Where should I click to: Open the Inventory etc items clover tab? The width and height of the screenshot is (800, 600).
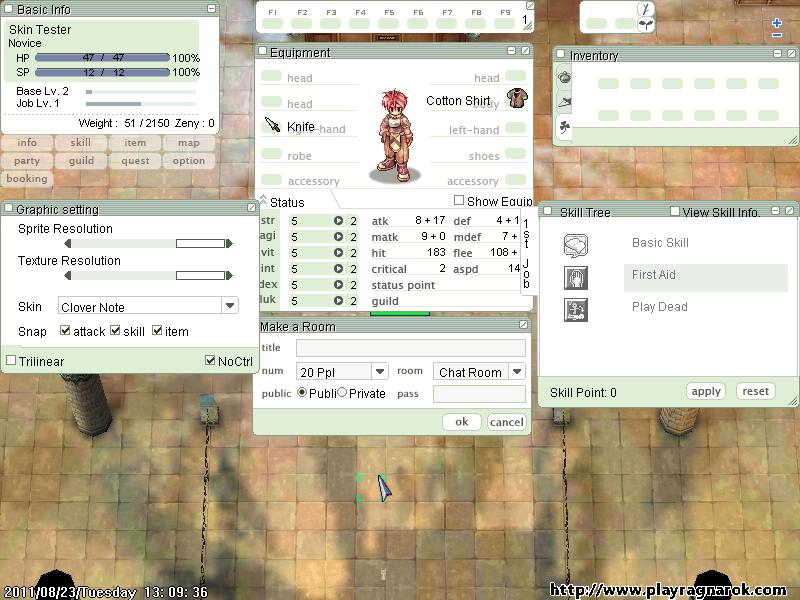[x=564, y=127]
